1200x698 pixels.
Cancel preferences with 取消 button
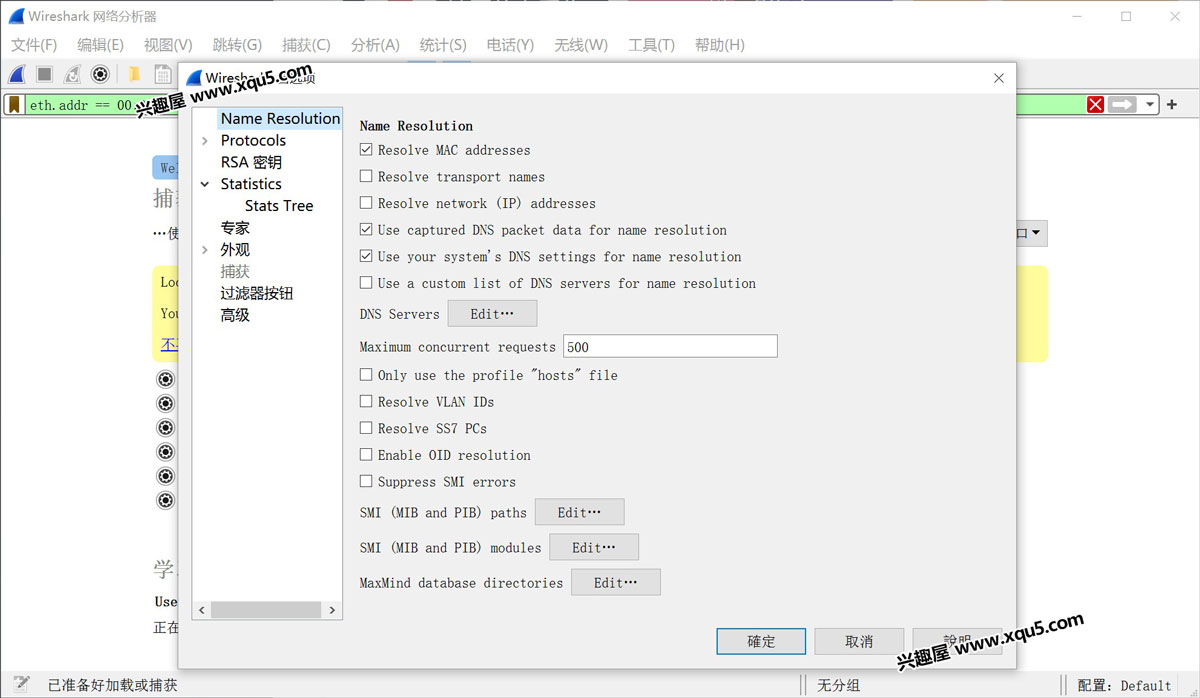pyautogui.click(x=859, y=641)
